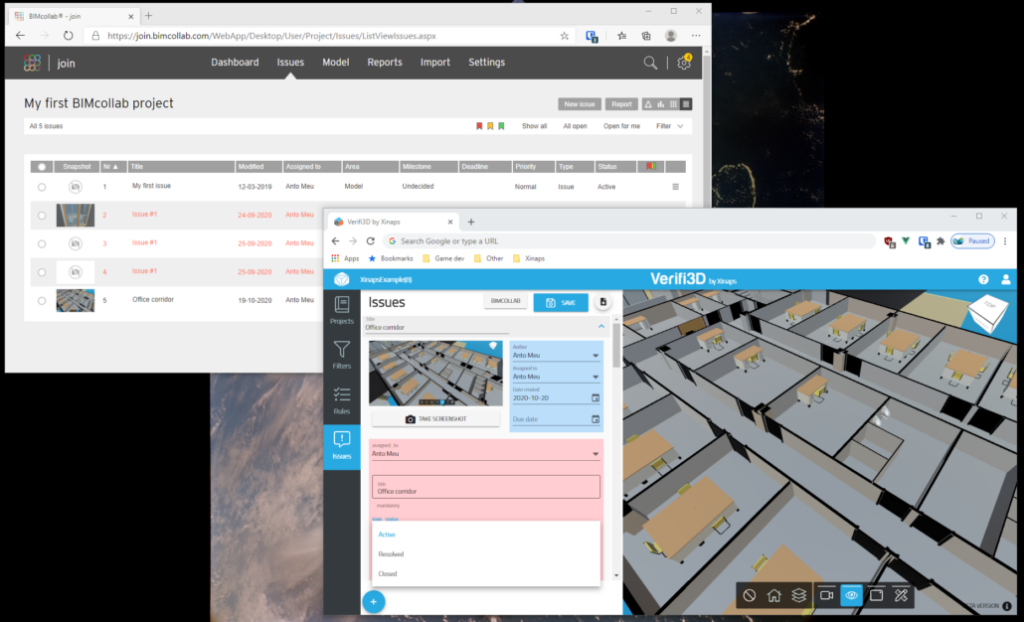The image size is (1024, 622).
Task: Open the Import tab in BIMcollab
Action: pos(435,63)
